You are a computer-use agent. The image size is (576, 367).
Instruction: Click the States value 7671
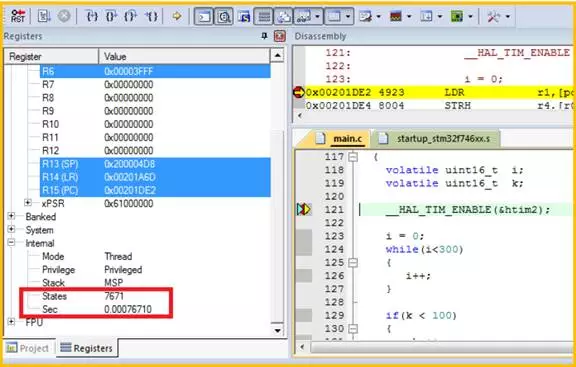pyautogui.click(x=114, y=296)
